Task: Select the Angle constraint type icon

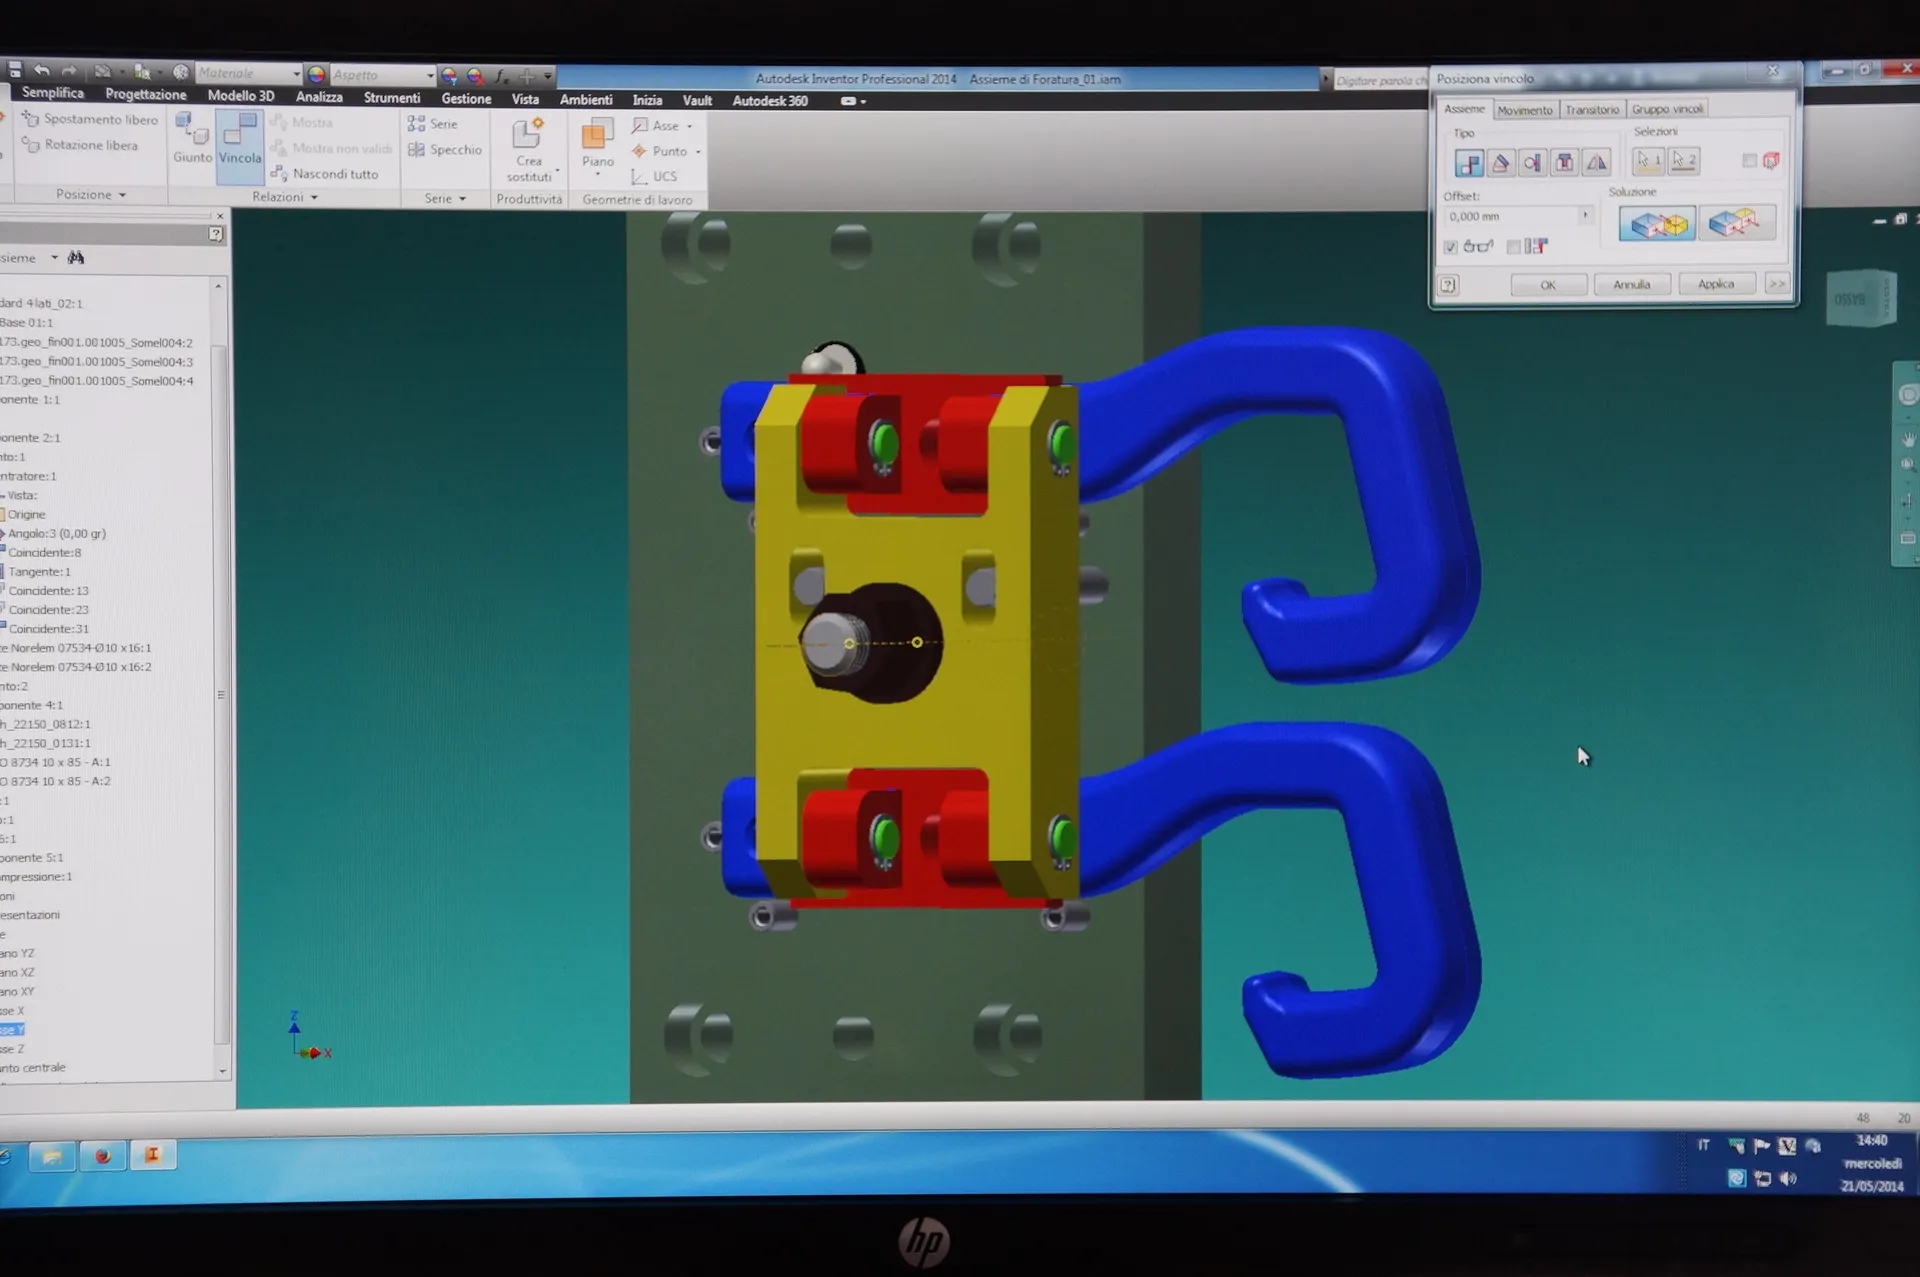Action: (x=1500, y=162)
